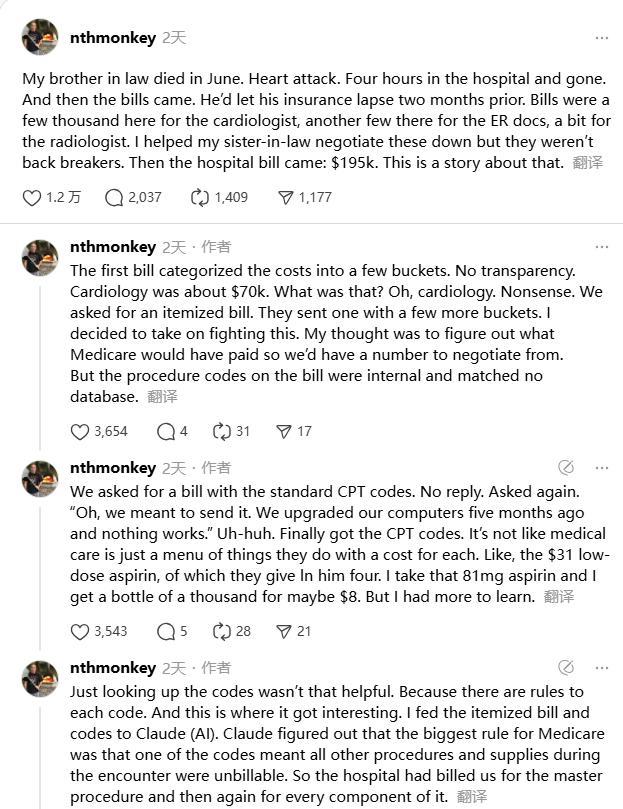Click the edited-mark icon on the Claude reply
The image size is (623, 809).
click(x=566, y=667)
